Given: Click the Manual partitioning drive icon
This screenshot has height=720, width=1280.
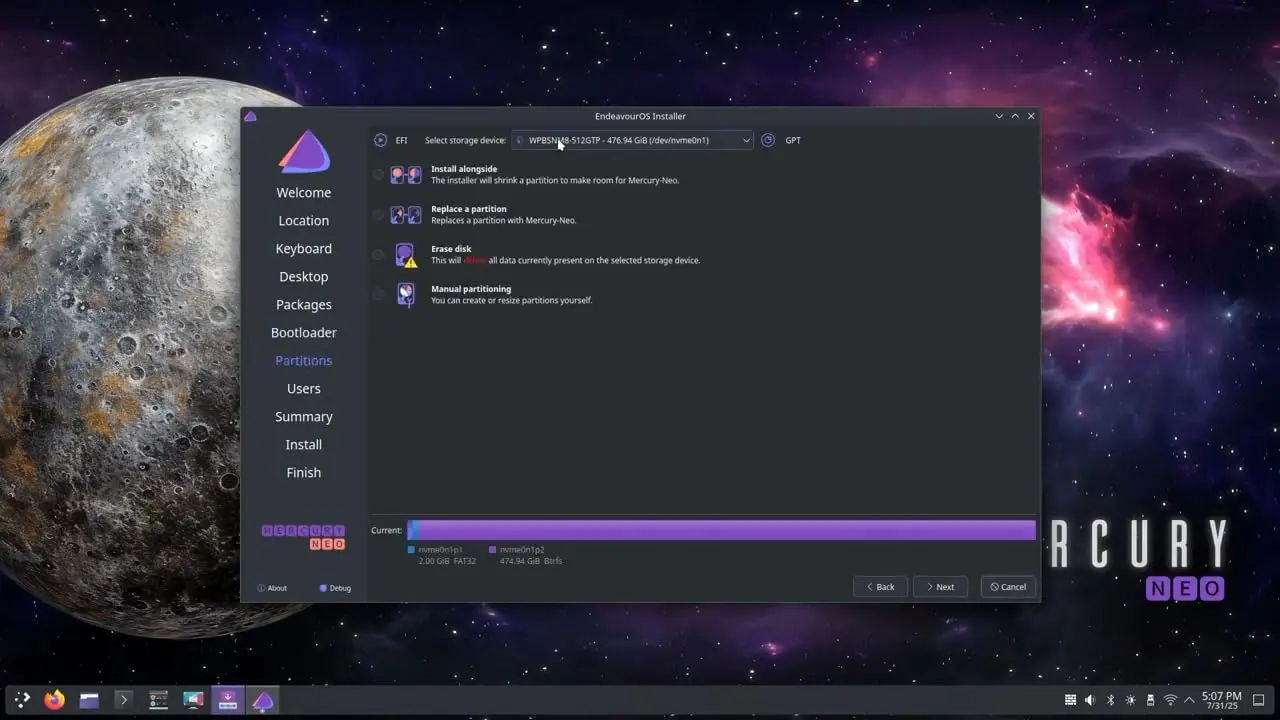Looking at the screenshot, I should click(405, 295).
